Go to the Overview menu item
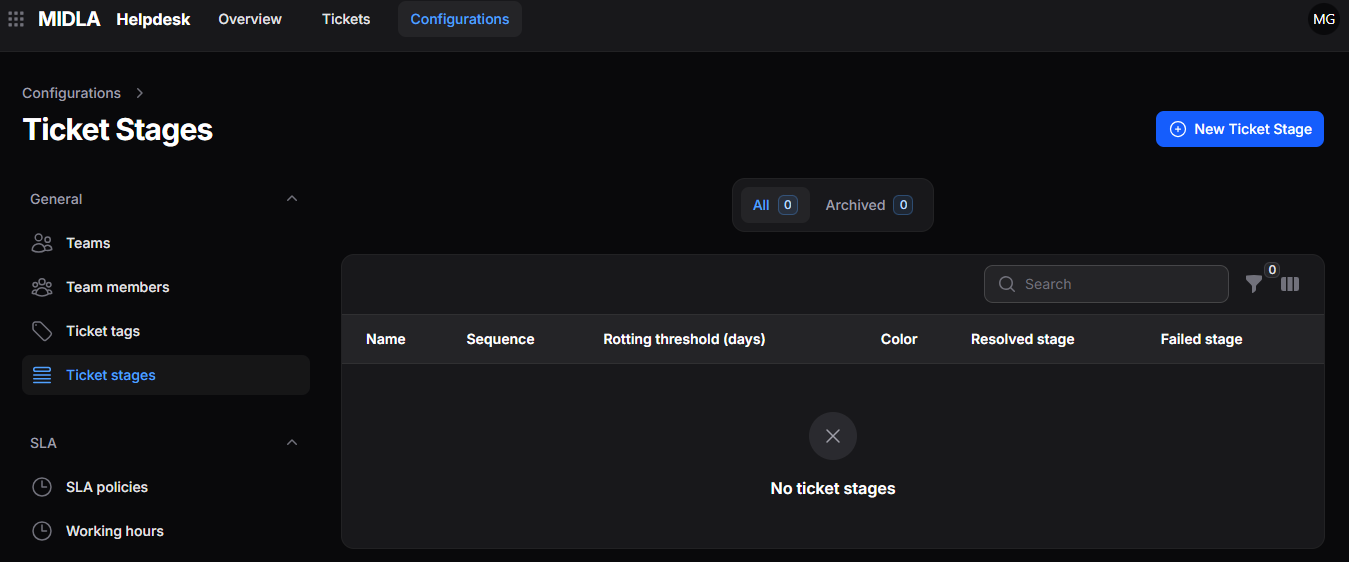 [x=250, y=19]
